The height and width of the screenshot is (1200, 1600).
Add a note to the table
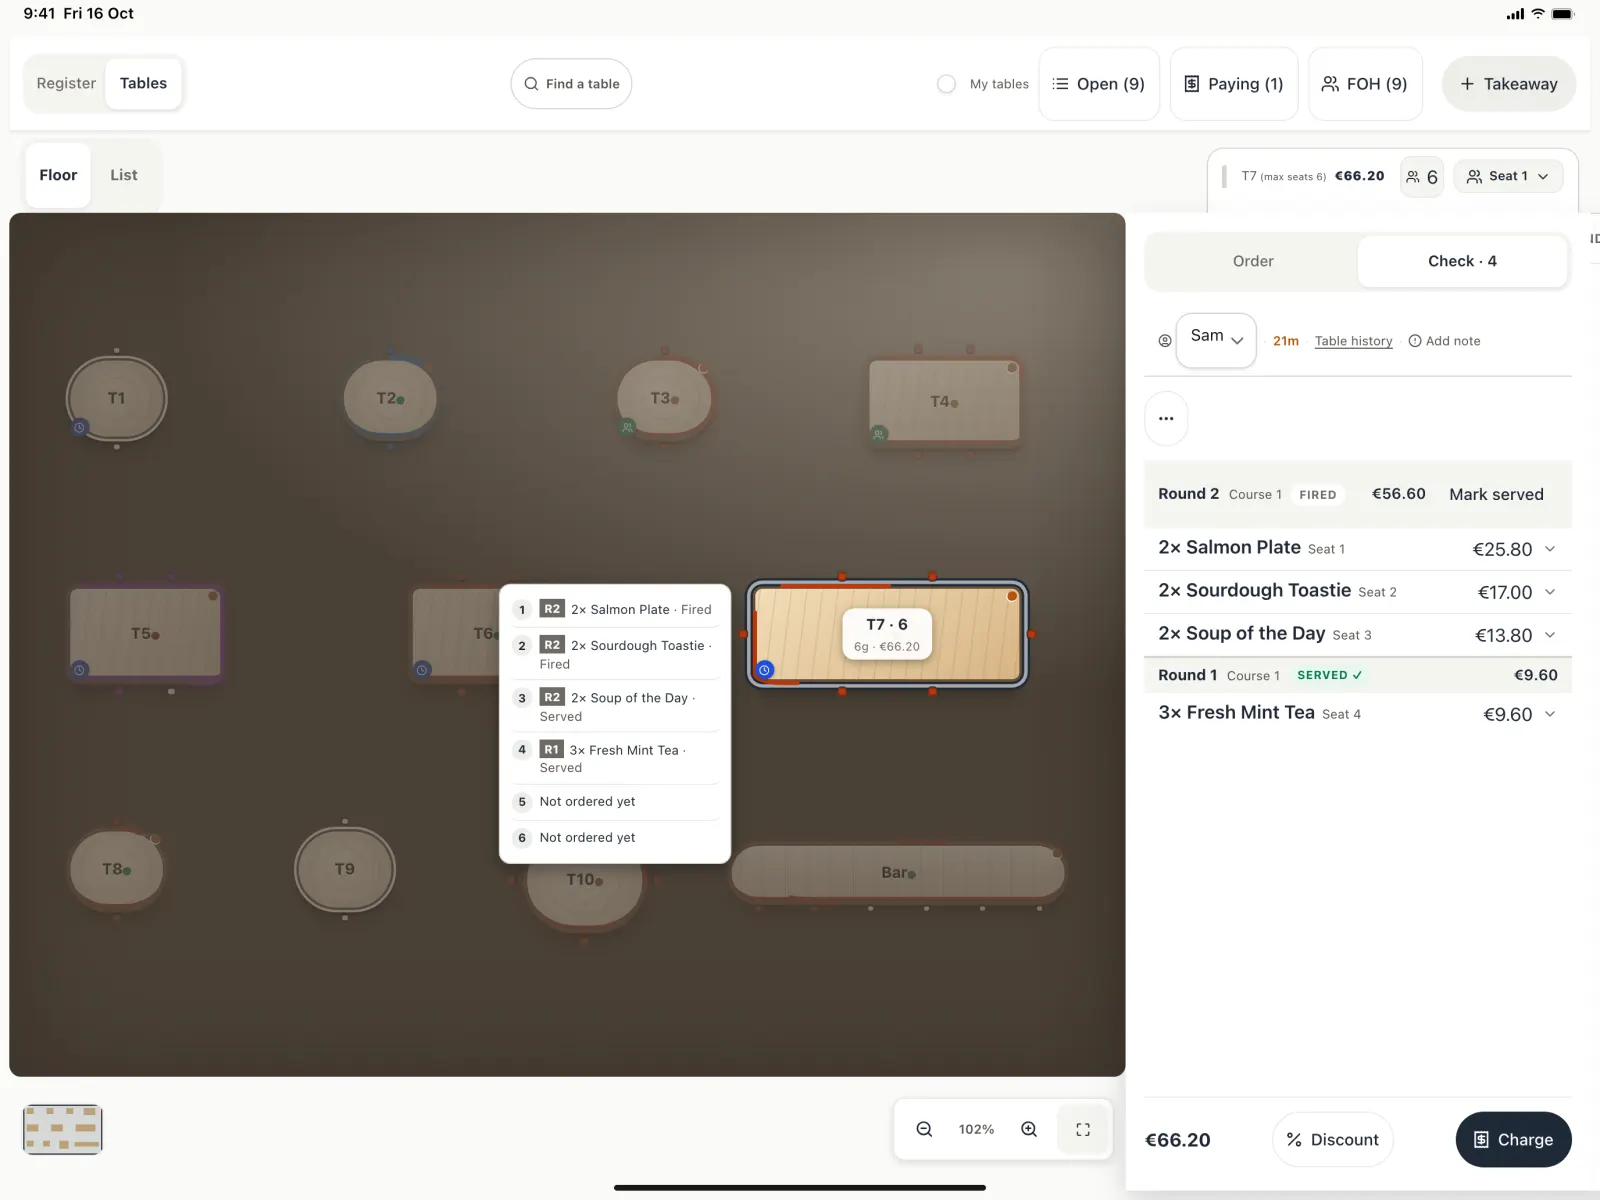click(1444, 341)
